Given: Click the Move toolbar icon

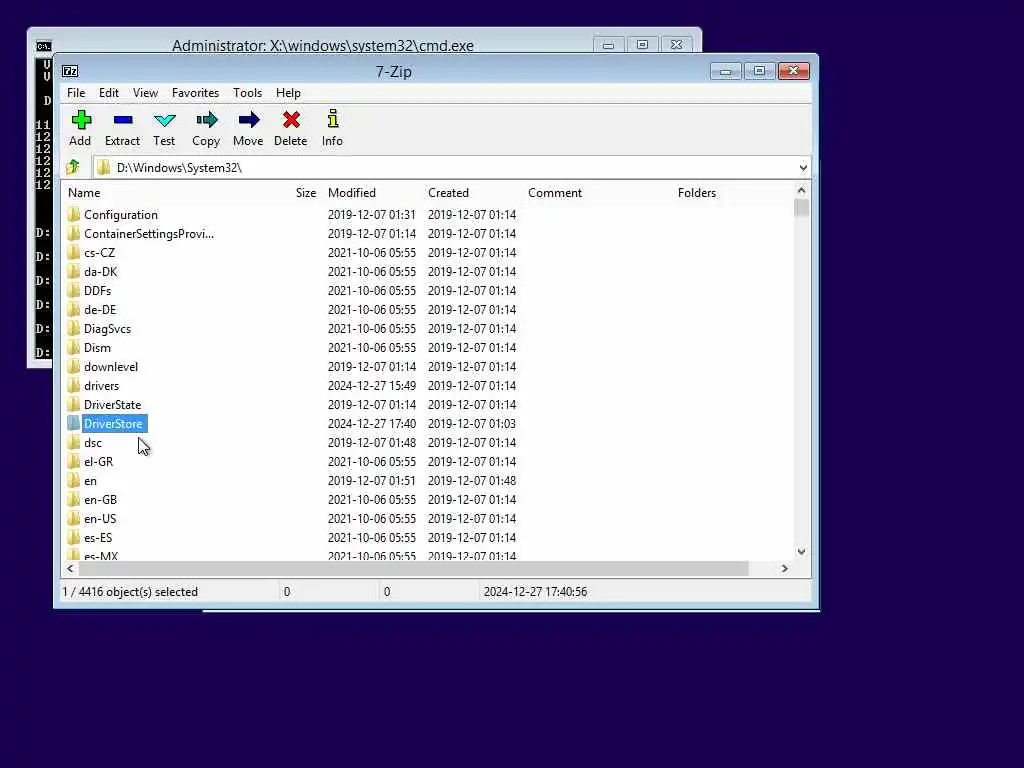Looking at the screenshot, I should [248, 120].
